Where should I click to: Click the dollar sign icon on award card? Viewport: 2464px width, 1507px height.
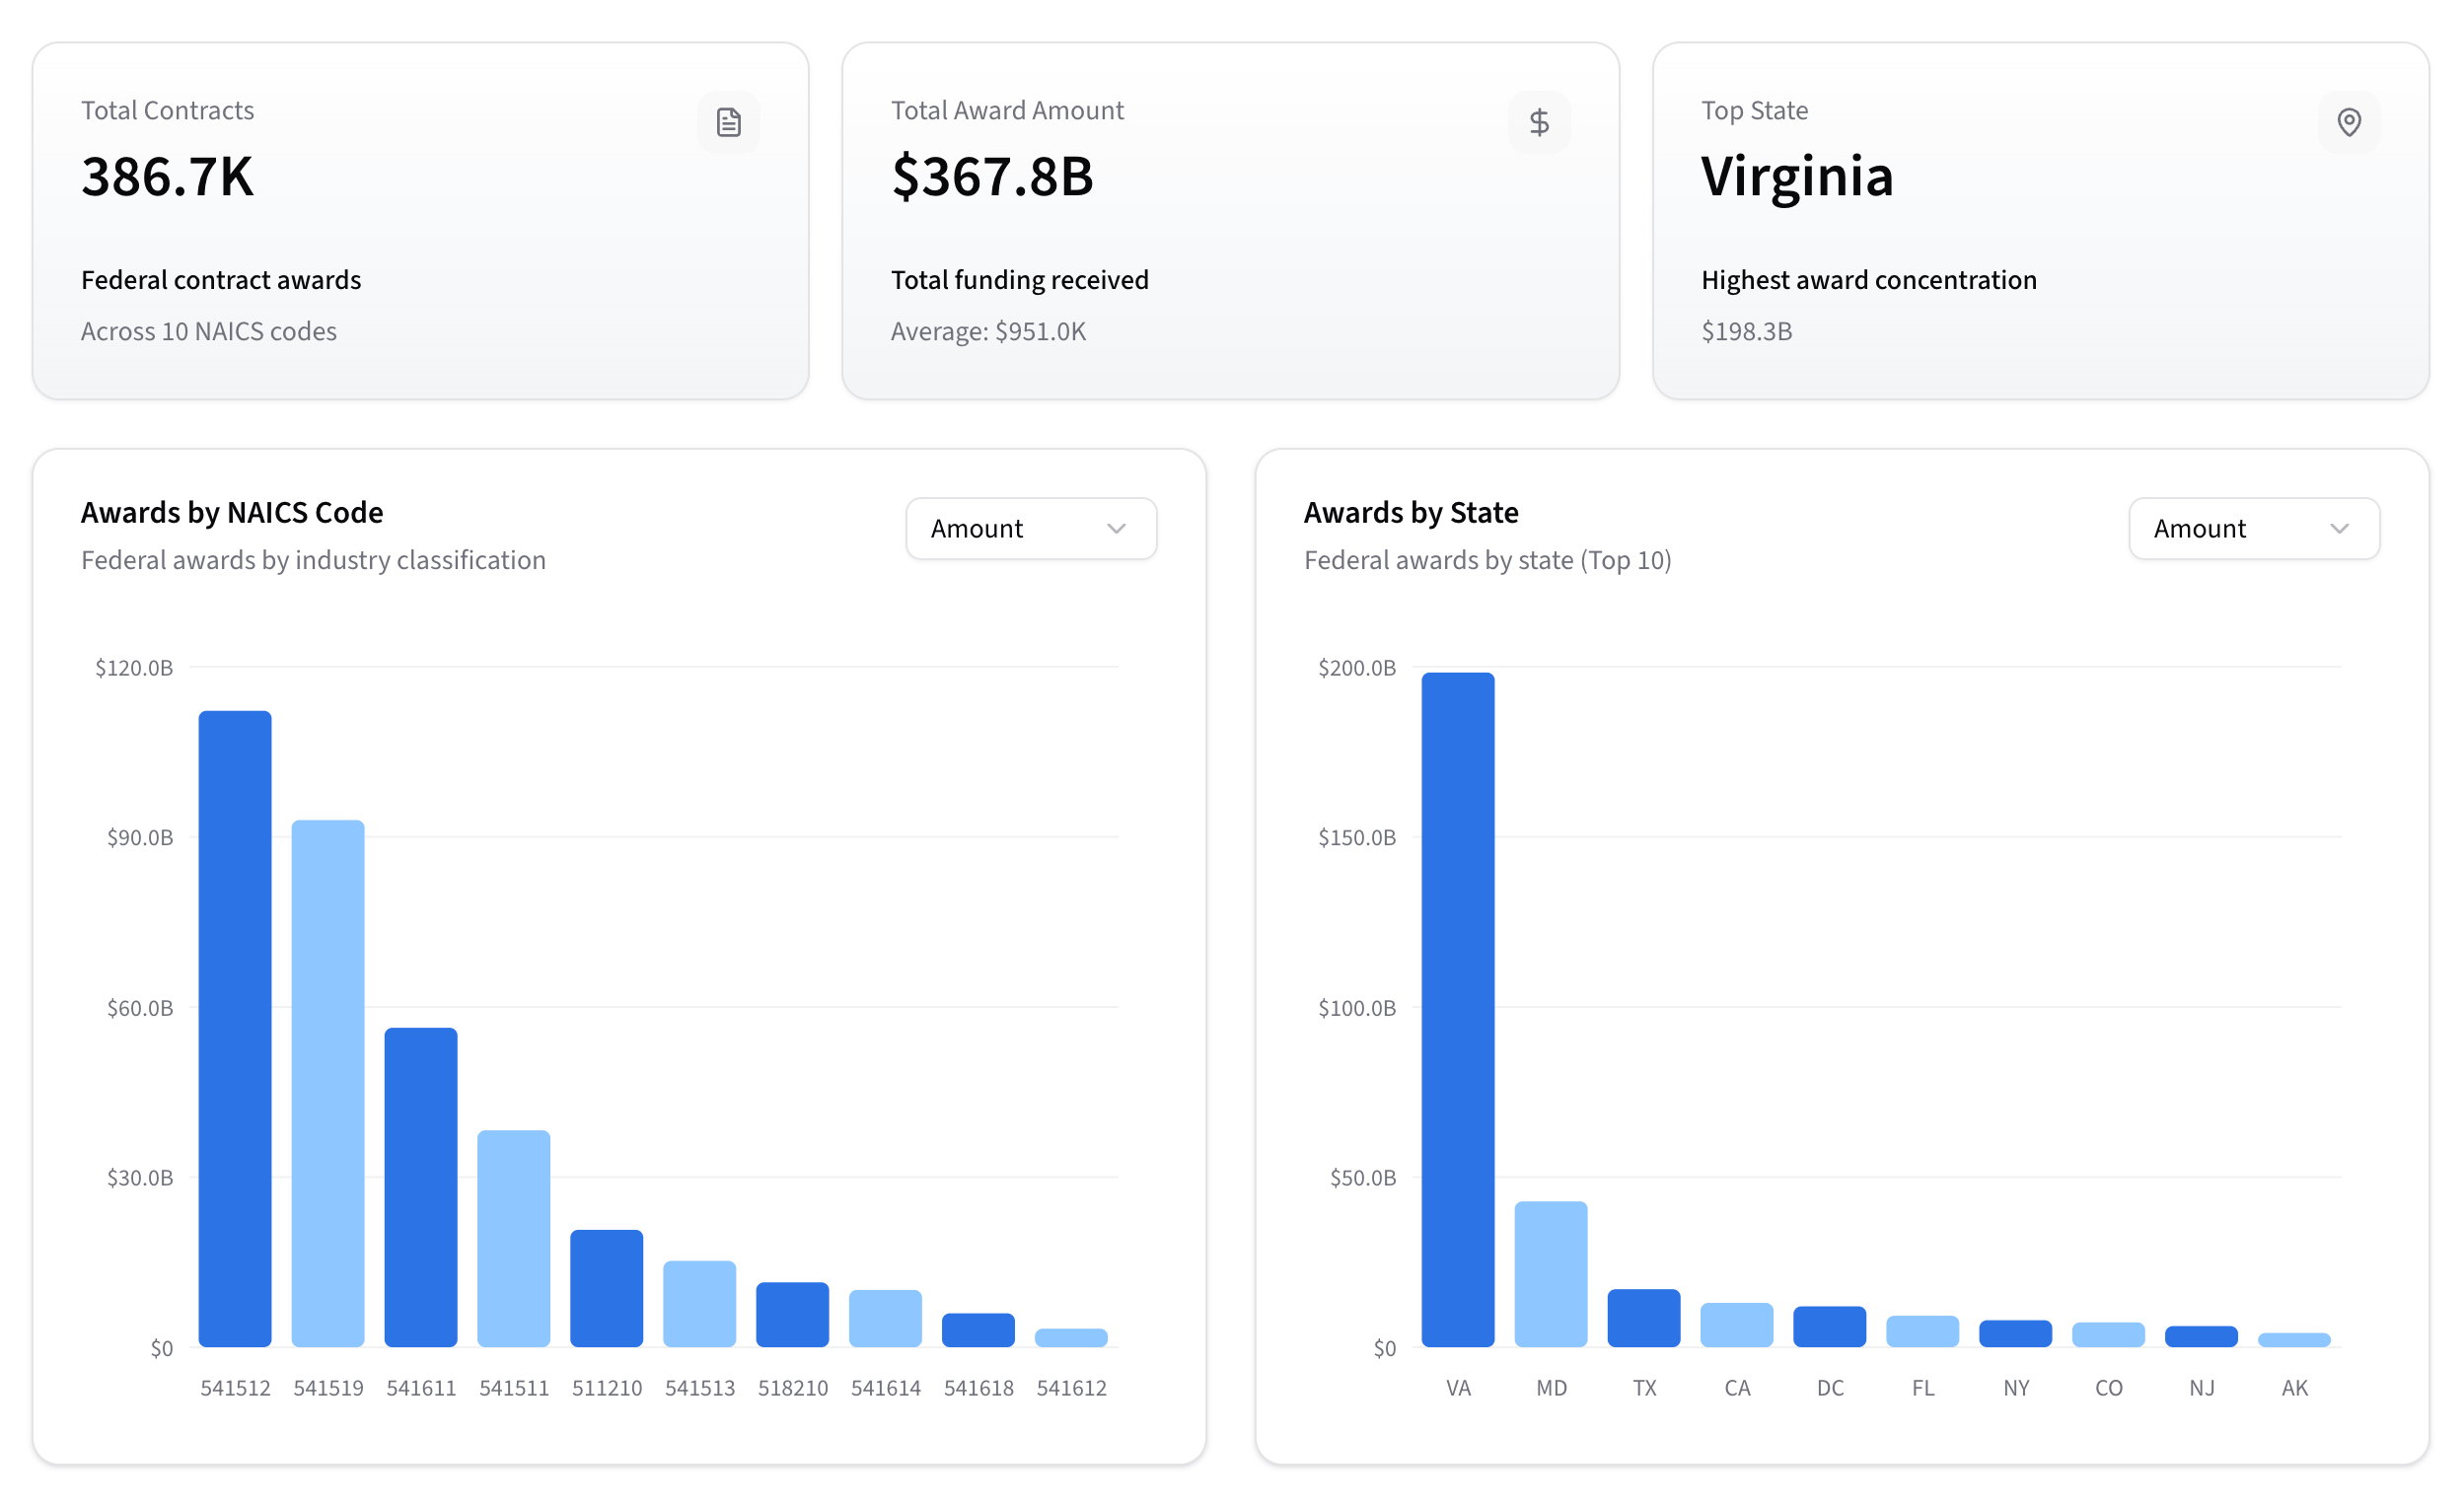click(x=1539, y=122)
